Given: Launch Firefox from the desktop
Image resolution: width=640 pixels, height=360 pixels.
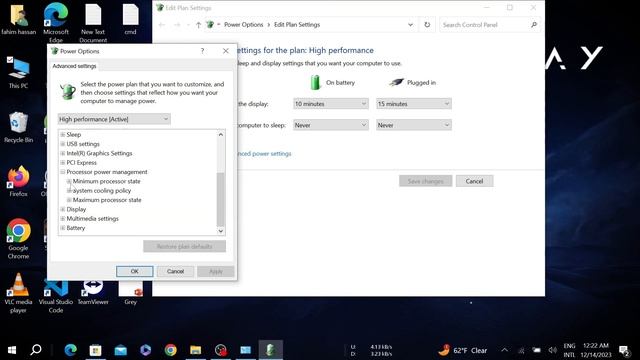Looking at the screenshot, I should tap(18, 181).
